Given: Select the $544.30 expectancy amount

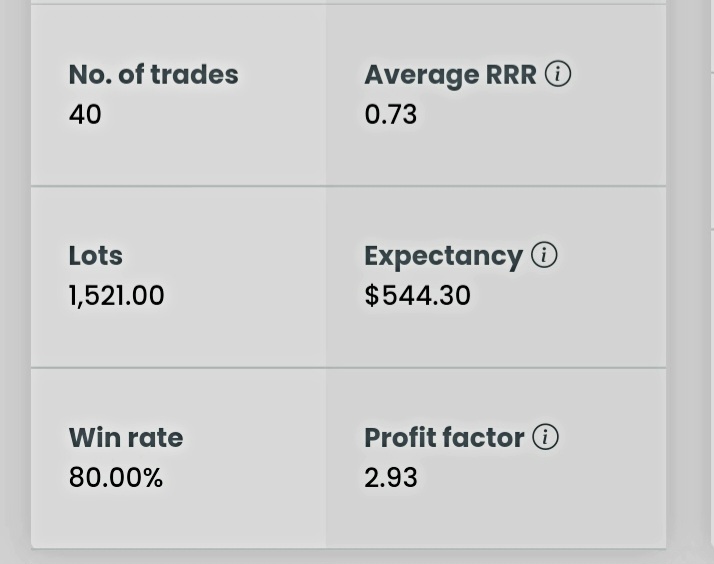Looking at the screenshot, I should pyautogui.click(x=417, y=296).
